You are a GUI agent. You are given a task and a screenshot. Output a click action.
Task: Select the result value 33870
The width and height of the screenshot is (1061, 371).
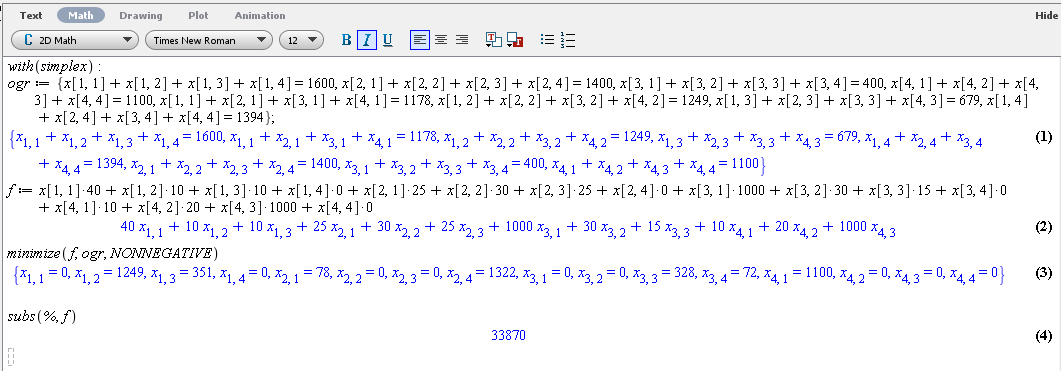509,335
